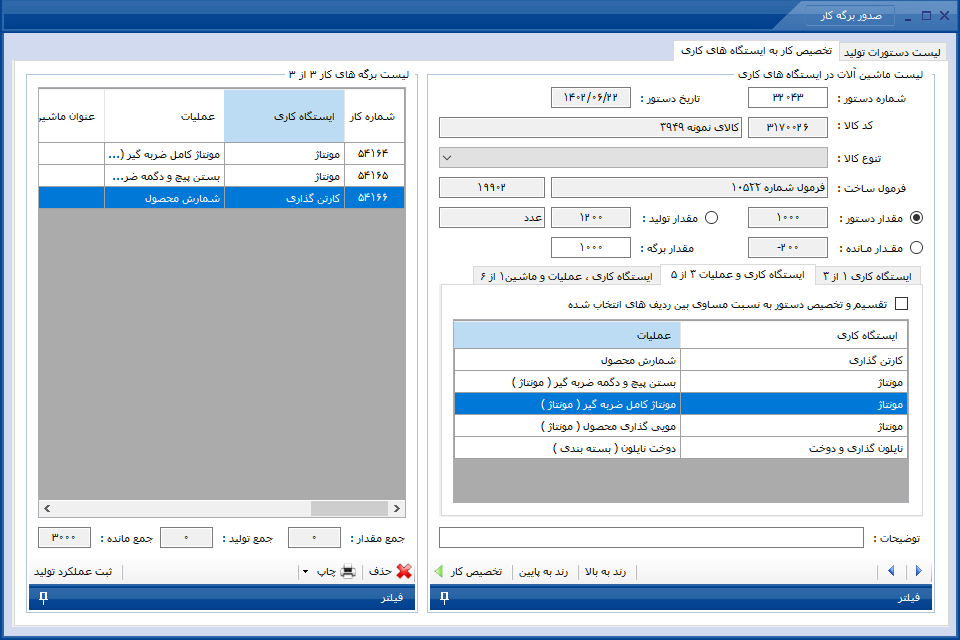Open ایستگاه کاری ، عملیات و ماشین tab

tap(566, 276)
